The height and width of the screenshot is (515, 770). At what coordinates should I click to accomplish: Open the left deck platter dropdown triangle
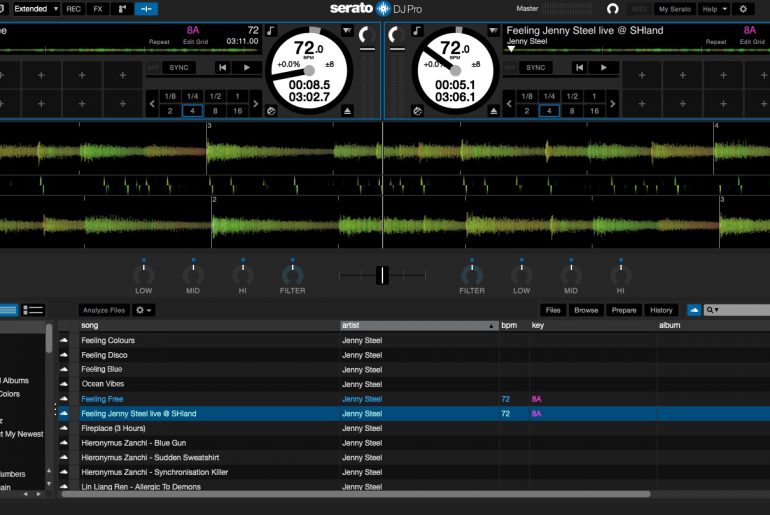[x=347, y=31]
